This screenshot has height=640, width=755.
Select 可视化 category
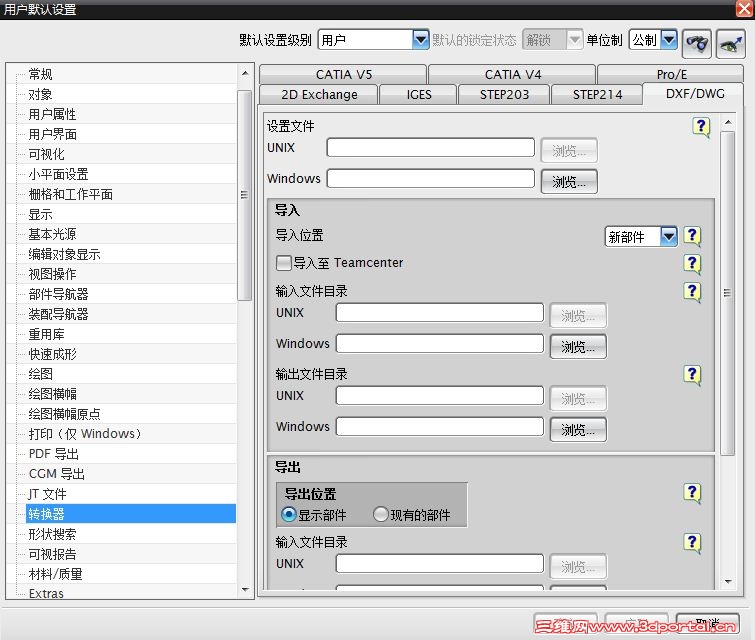46,154
